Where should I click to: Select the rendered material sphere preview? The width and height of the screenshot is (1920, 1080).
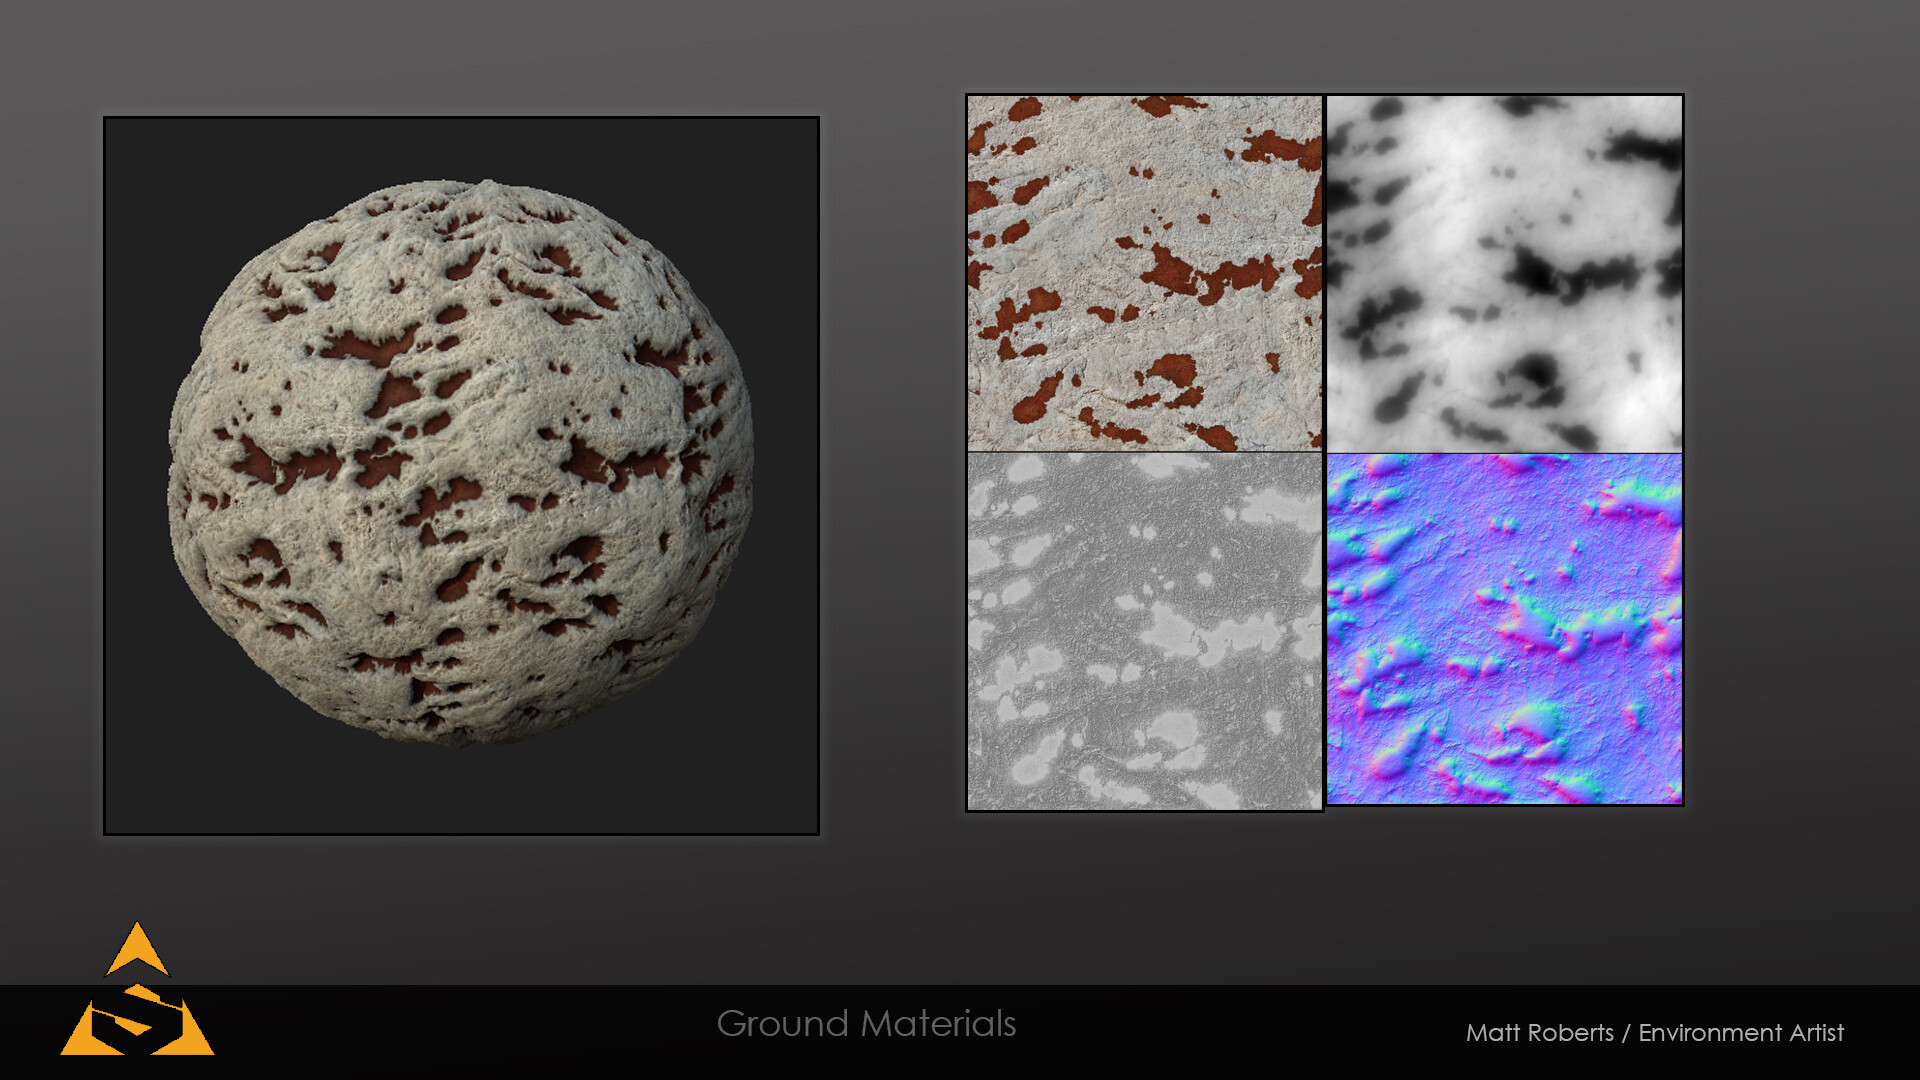[x=461, y=462]
